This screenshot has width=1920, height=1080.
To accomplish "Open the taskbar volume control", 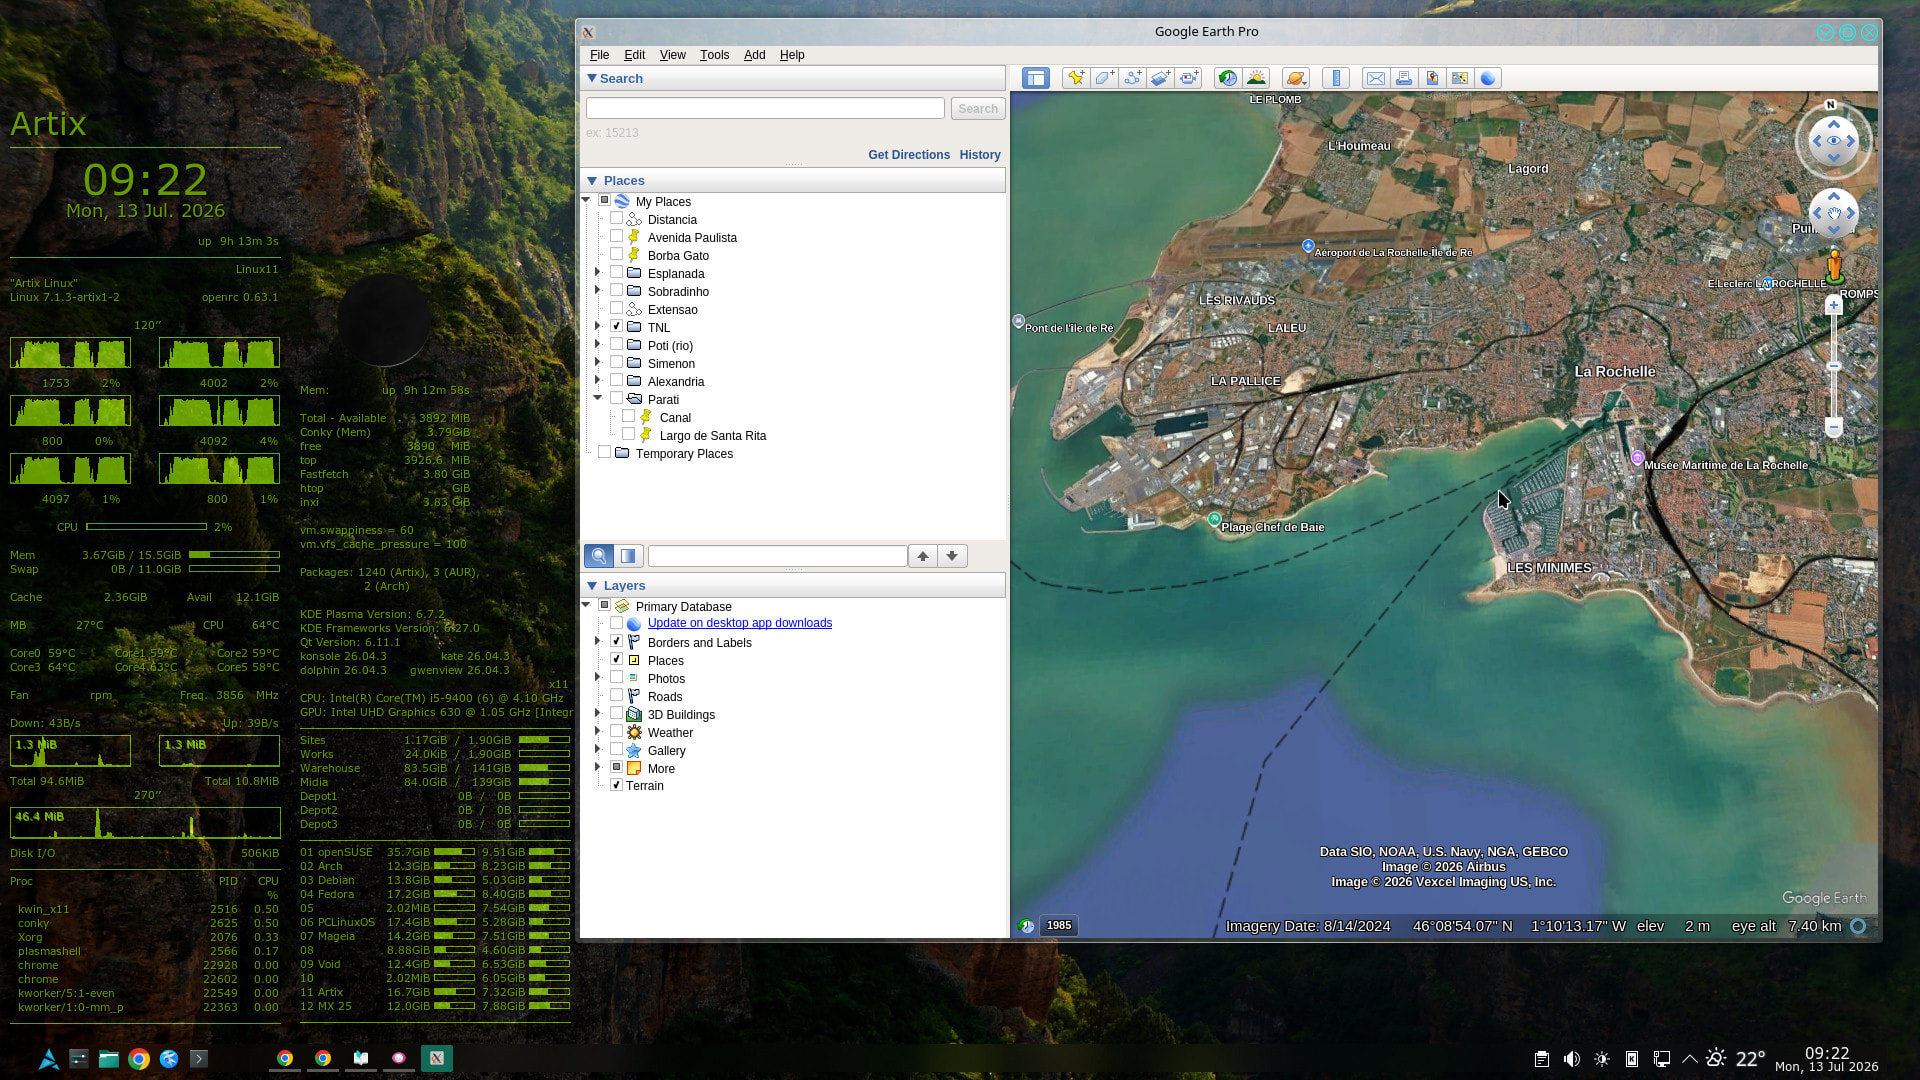I will pyautogui.click(x=1572, y=1059).
